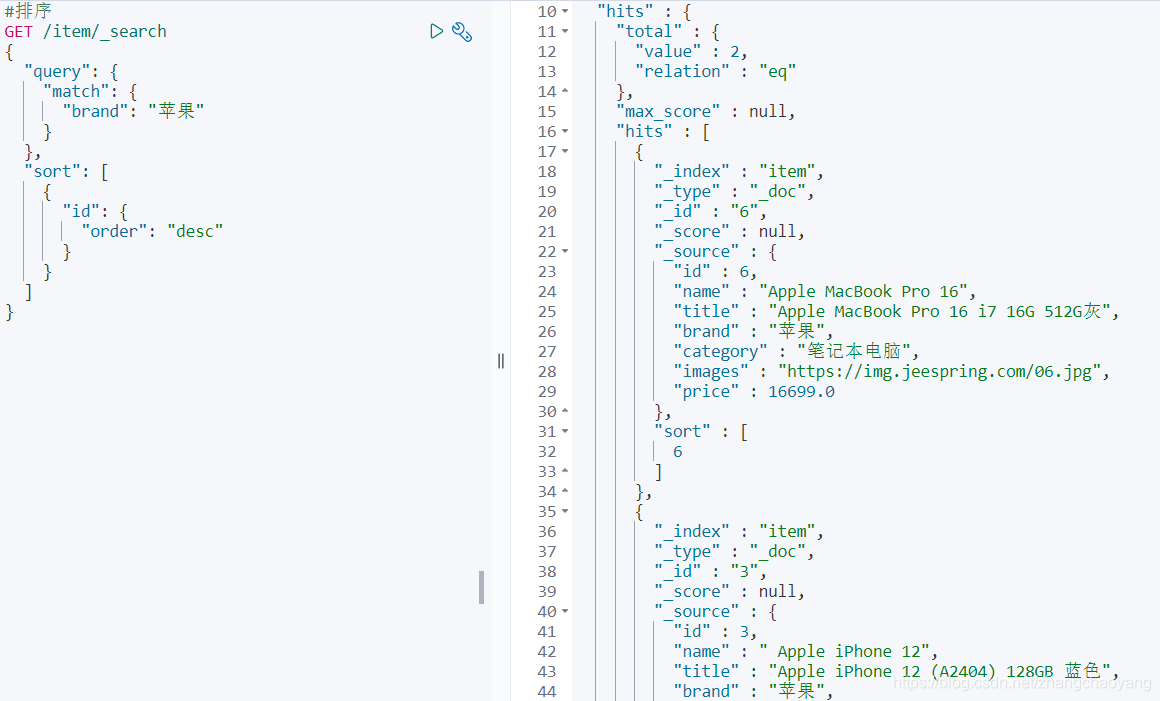This screenshot has height=701, width=1160.
Task: Place cursor on GET /item/_search line
Action: click(86, 31)
